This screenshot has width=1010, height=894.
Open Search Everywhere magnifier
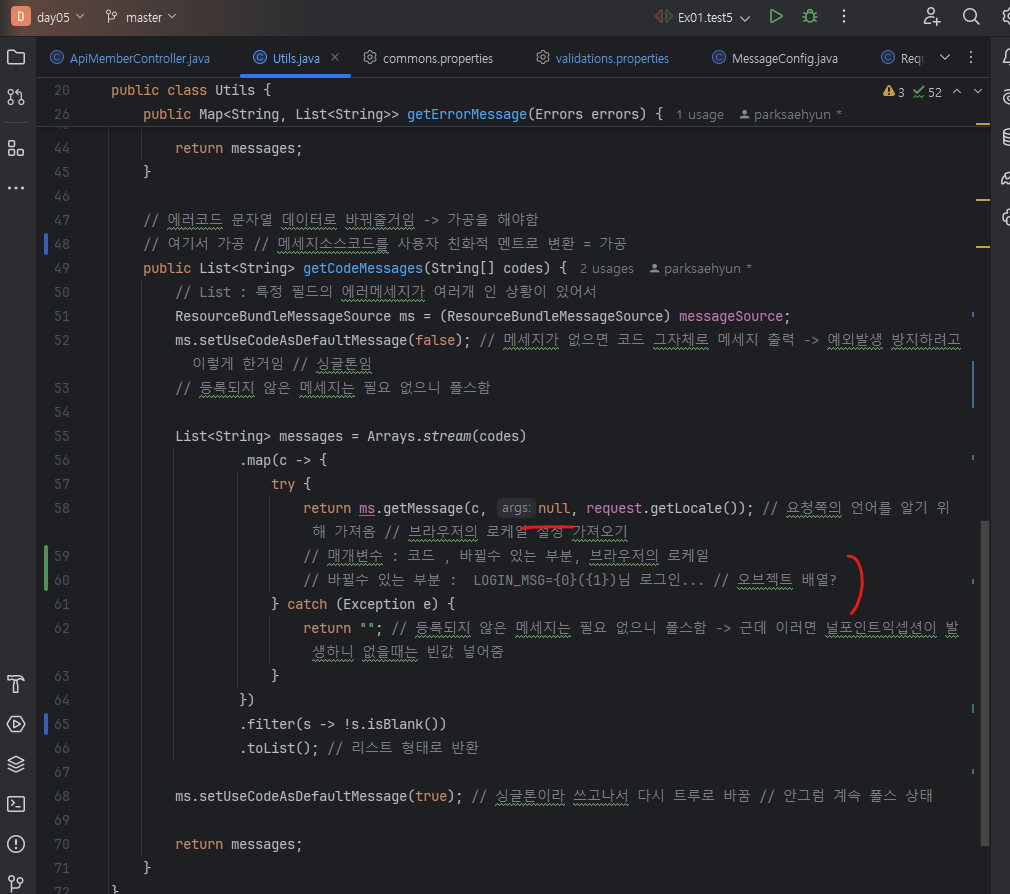coord(971,17)
